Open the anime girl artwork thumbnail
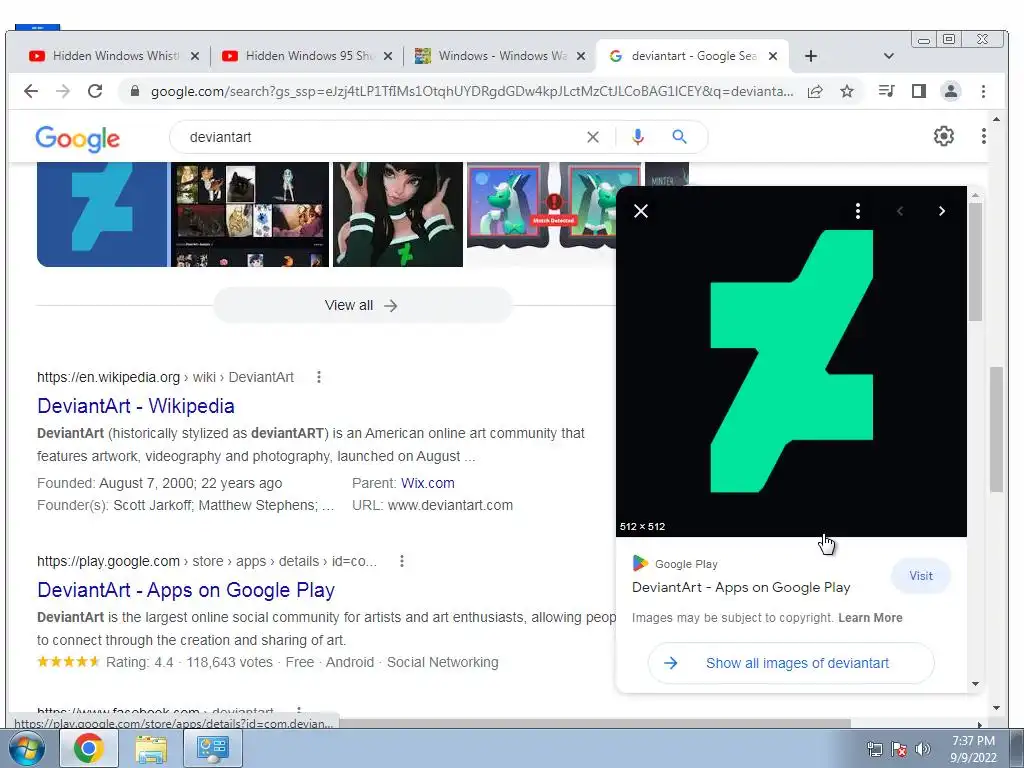Screen dimensions: 1024x768 (398, 214)
